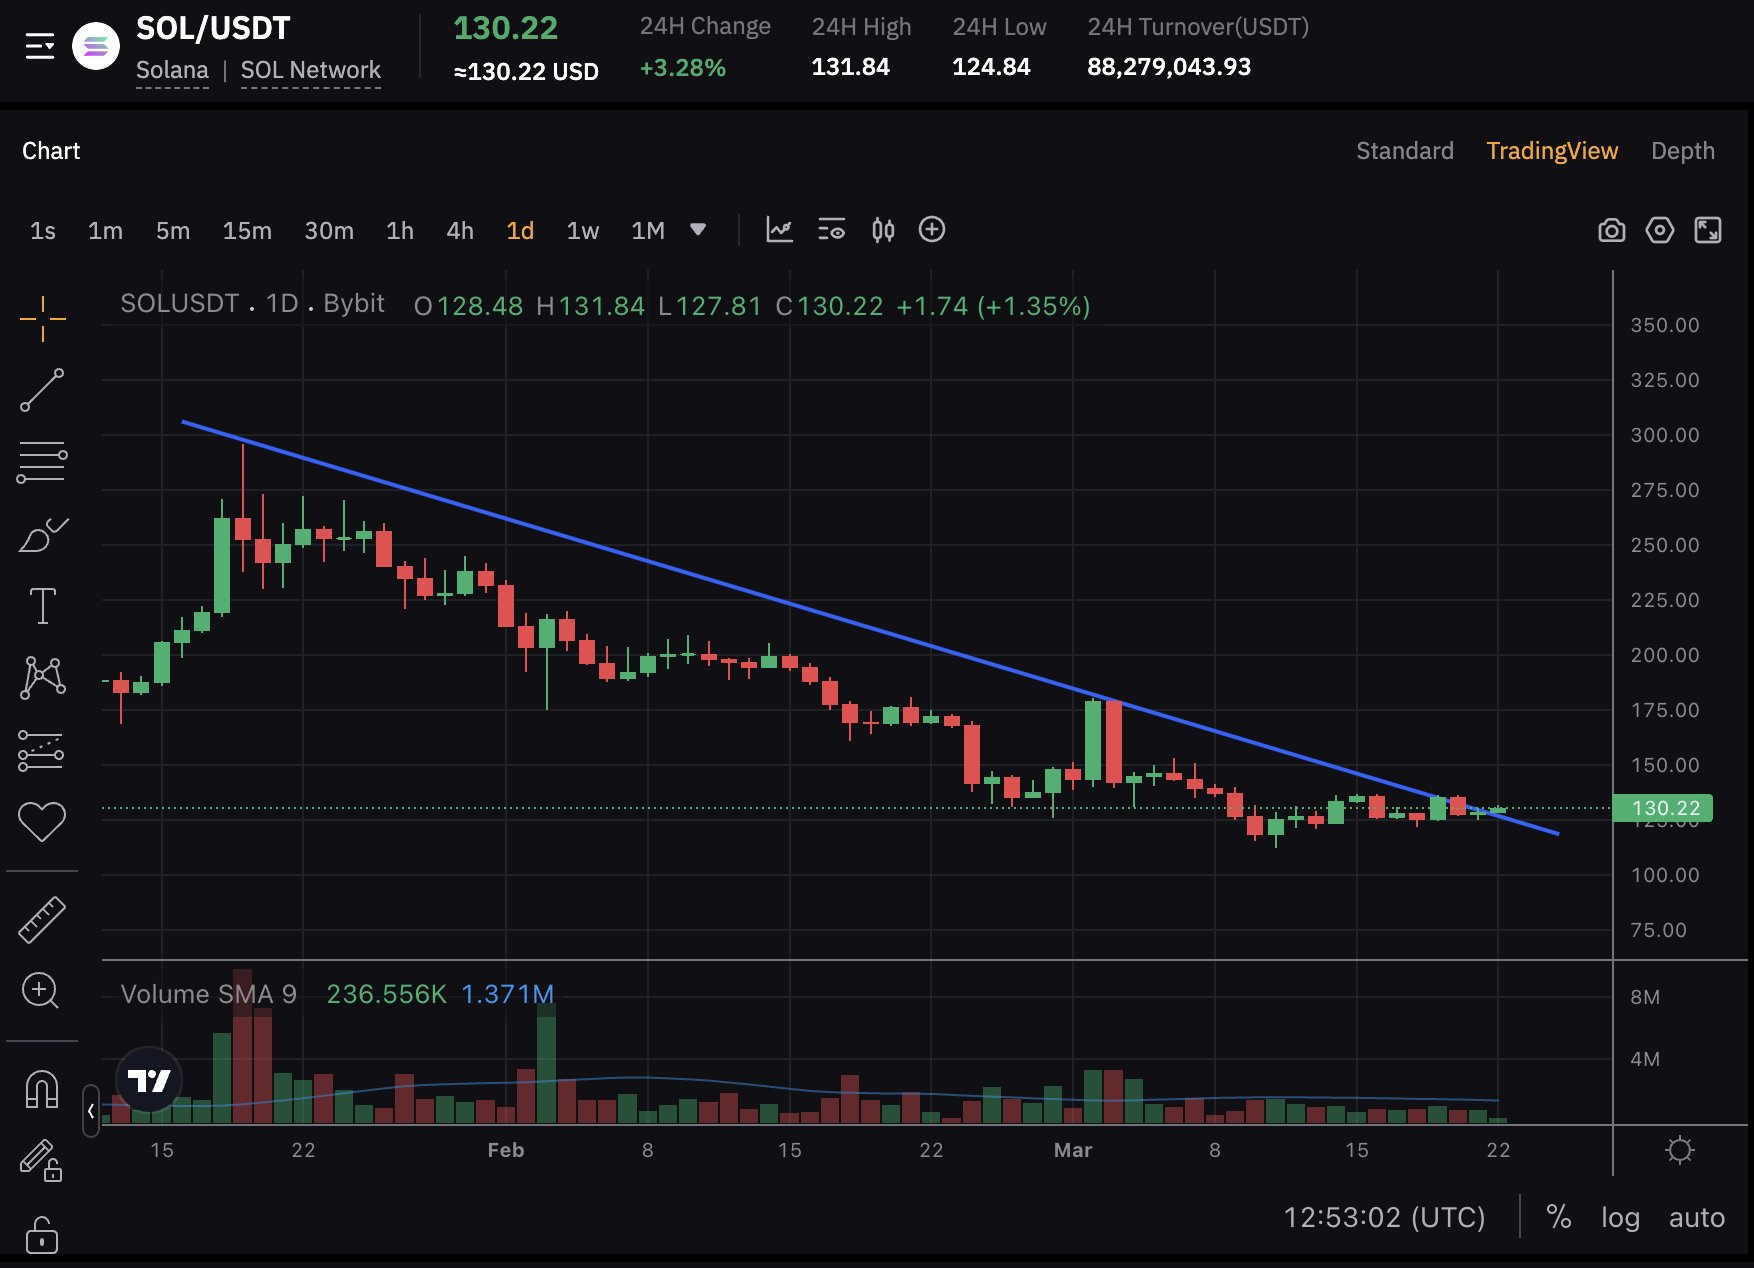This screenshot has height=1268, width=1754.
Task: Open the Depth chart tab
Action: tap(1683, 151)
